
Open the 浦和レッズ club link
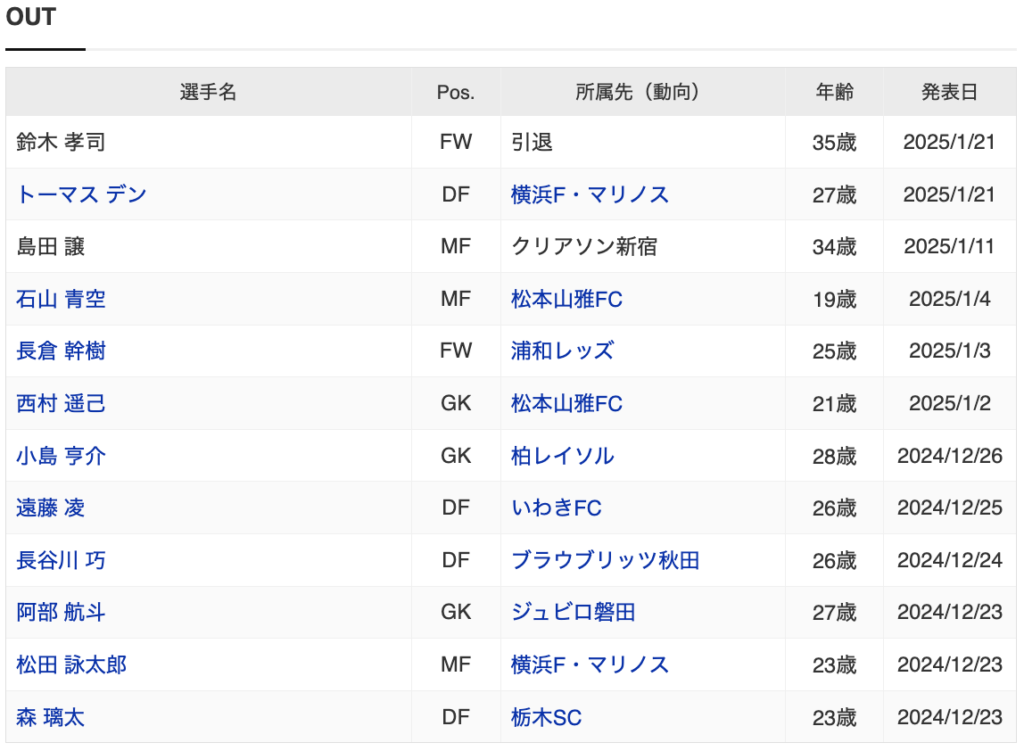[x=562, y=351]
